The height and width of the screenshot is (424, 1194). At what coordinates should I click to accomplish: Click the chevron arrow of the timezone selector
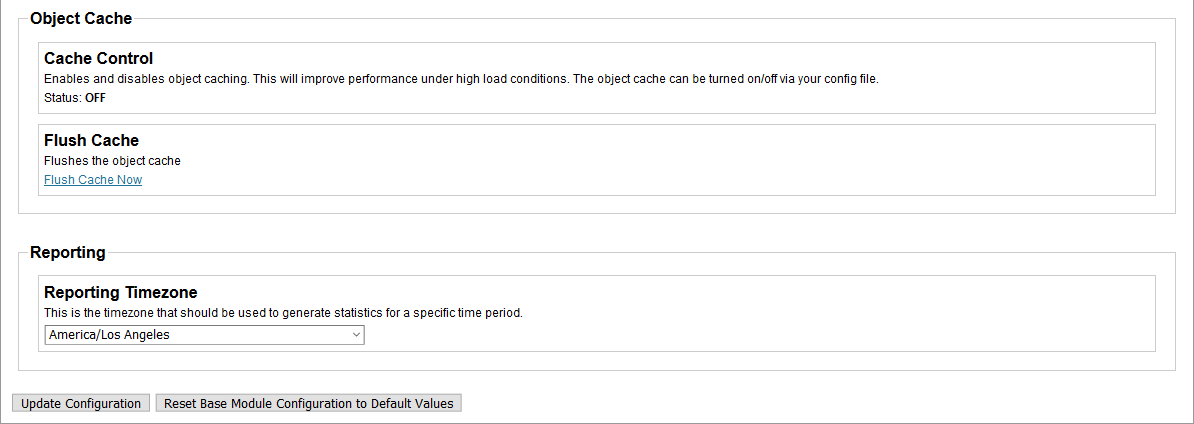coord(357,335)
